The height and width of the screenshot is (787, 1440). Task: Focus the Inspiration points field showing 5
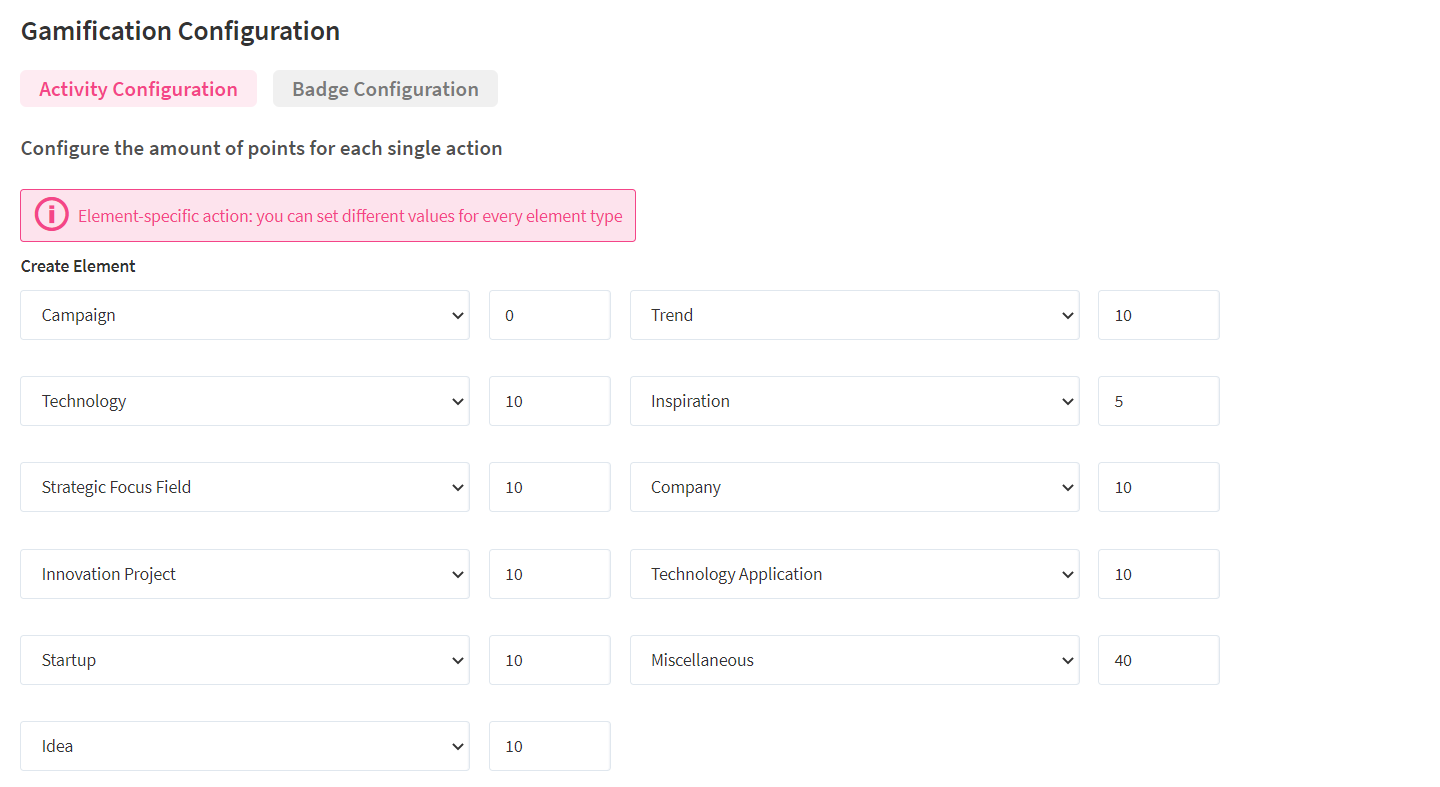pyautogui.click(x=1158, y=401)
